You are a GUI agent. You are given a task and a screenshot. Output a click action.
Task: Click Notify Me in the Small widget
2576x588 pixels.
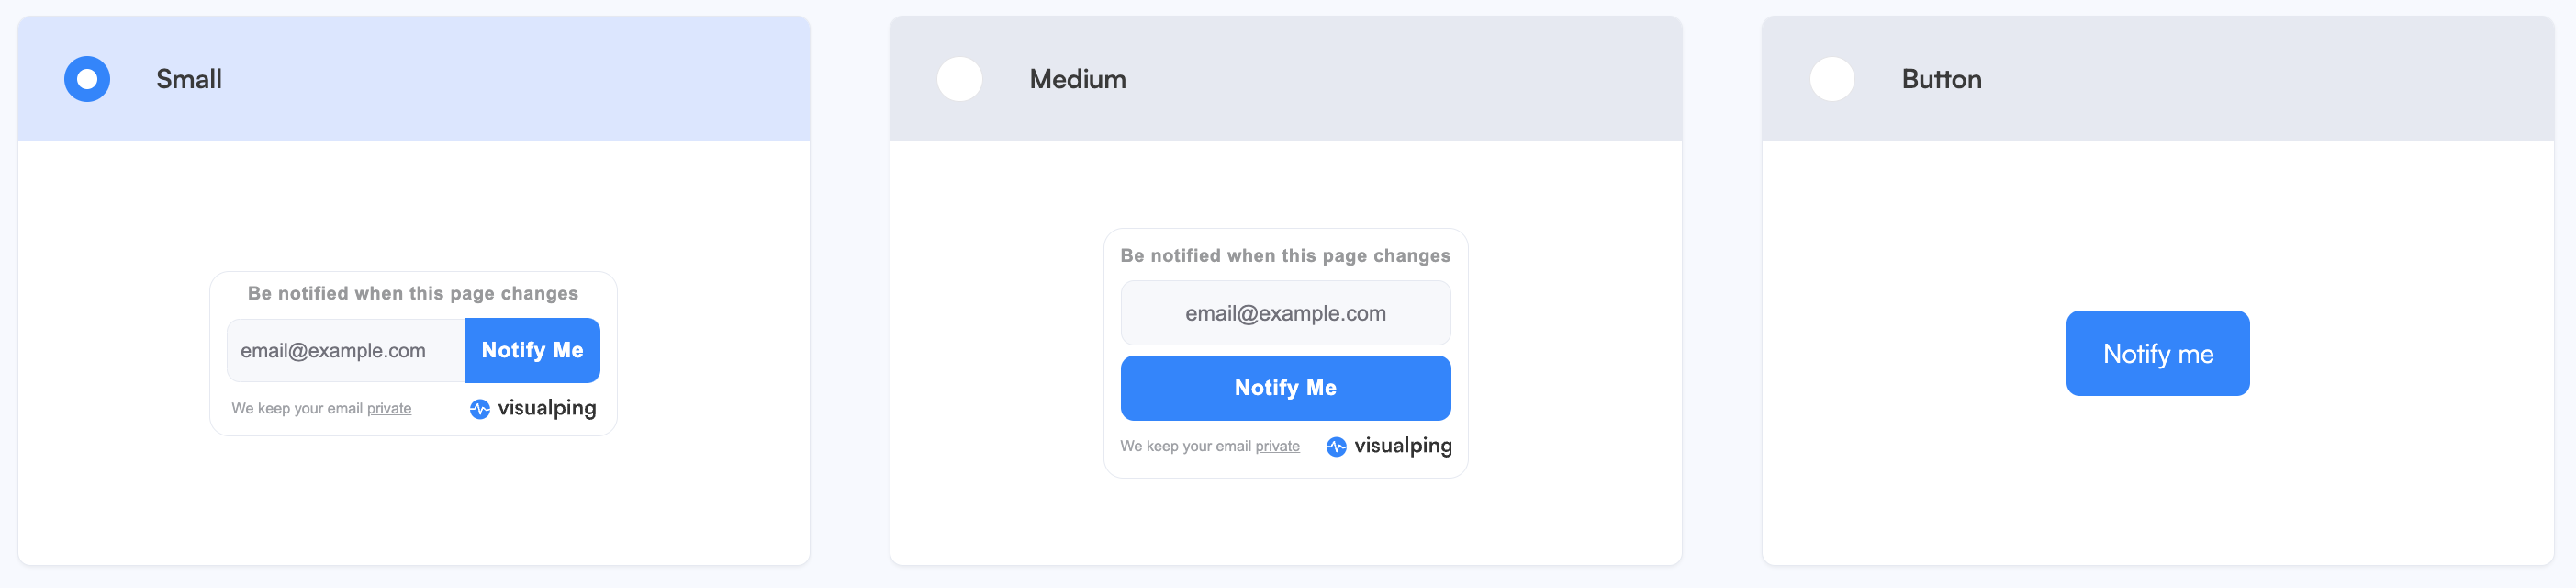click(x=533, y=350)
